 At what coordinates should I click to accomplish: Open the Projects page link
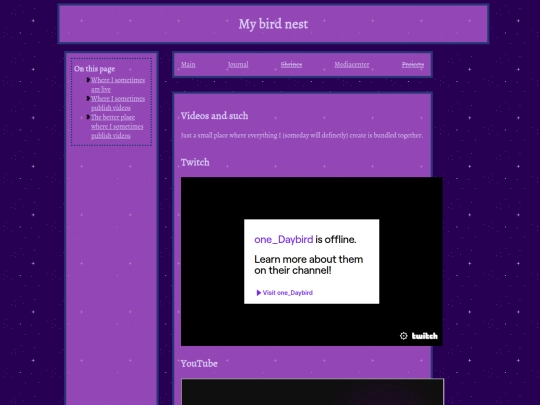coord(413,64)
